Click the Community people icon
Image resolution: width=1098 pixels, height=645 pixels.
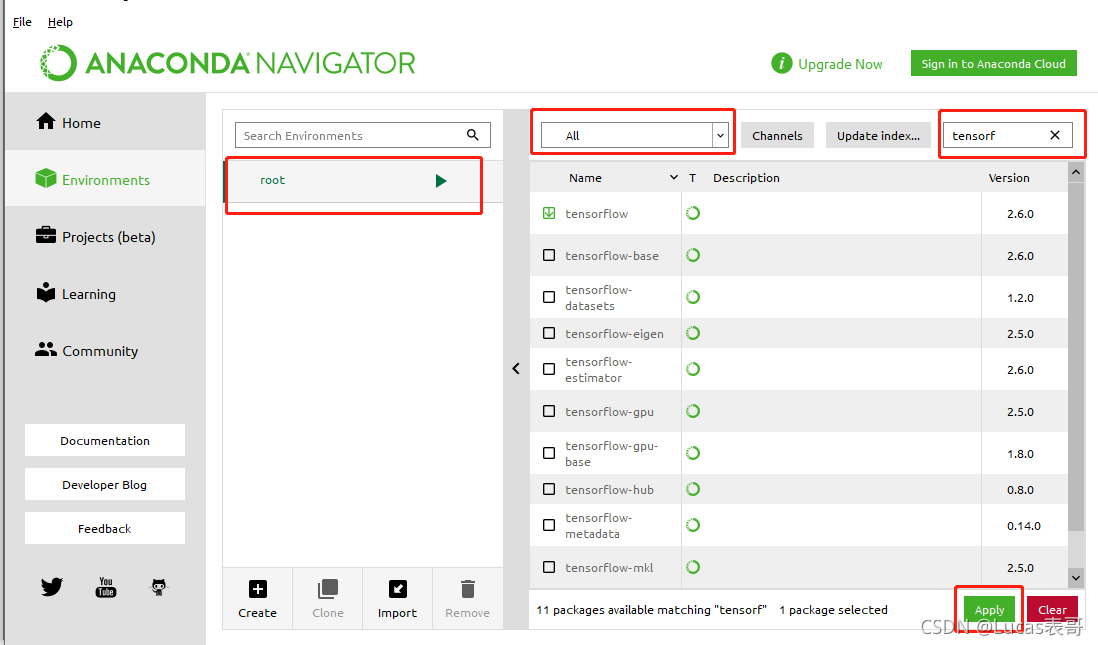pos(46,349)
